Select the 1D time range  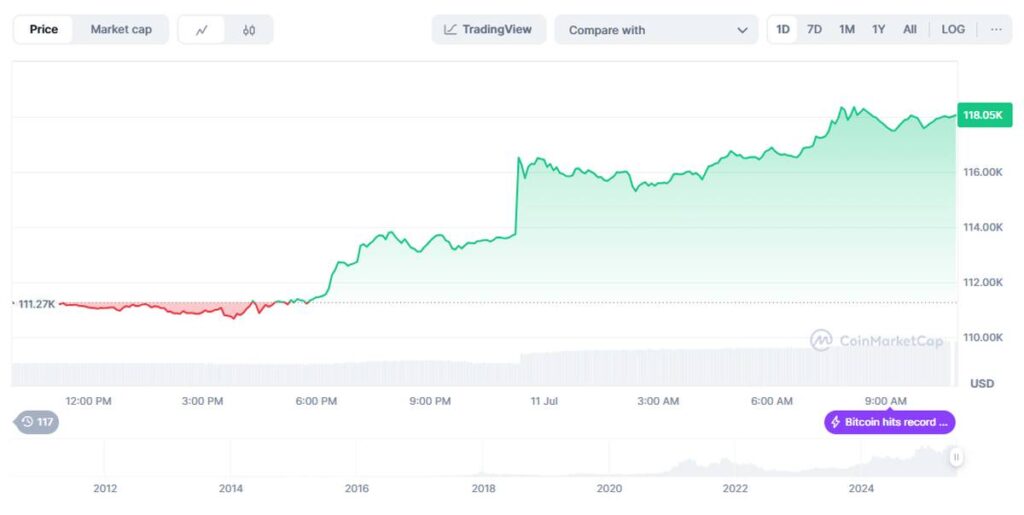[782, 29]
